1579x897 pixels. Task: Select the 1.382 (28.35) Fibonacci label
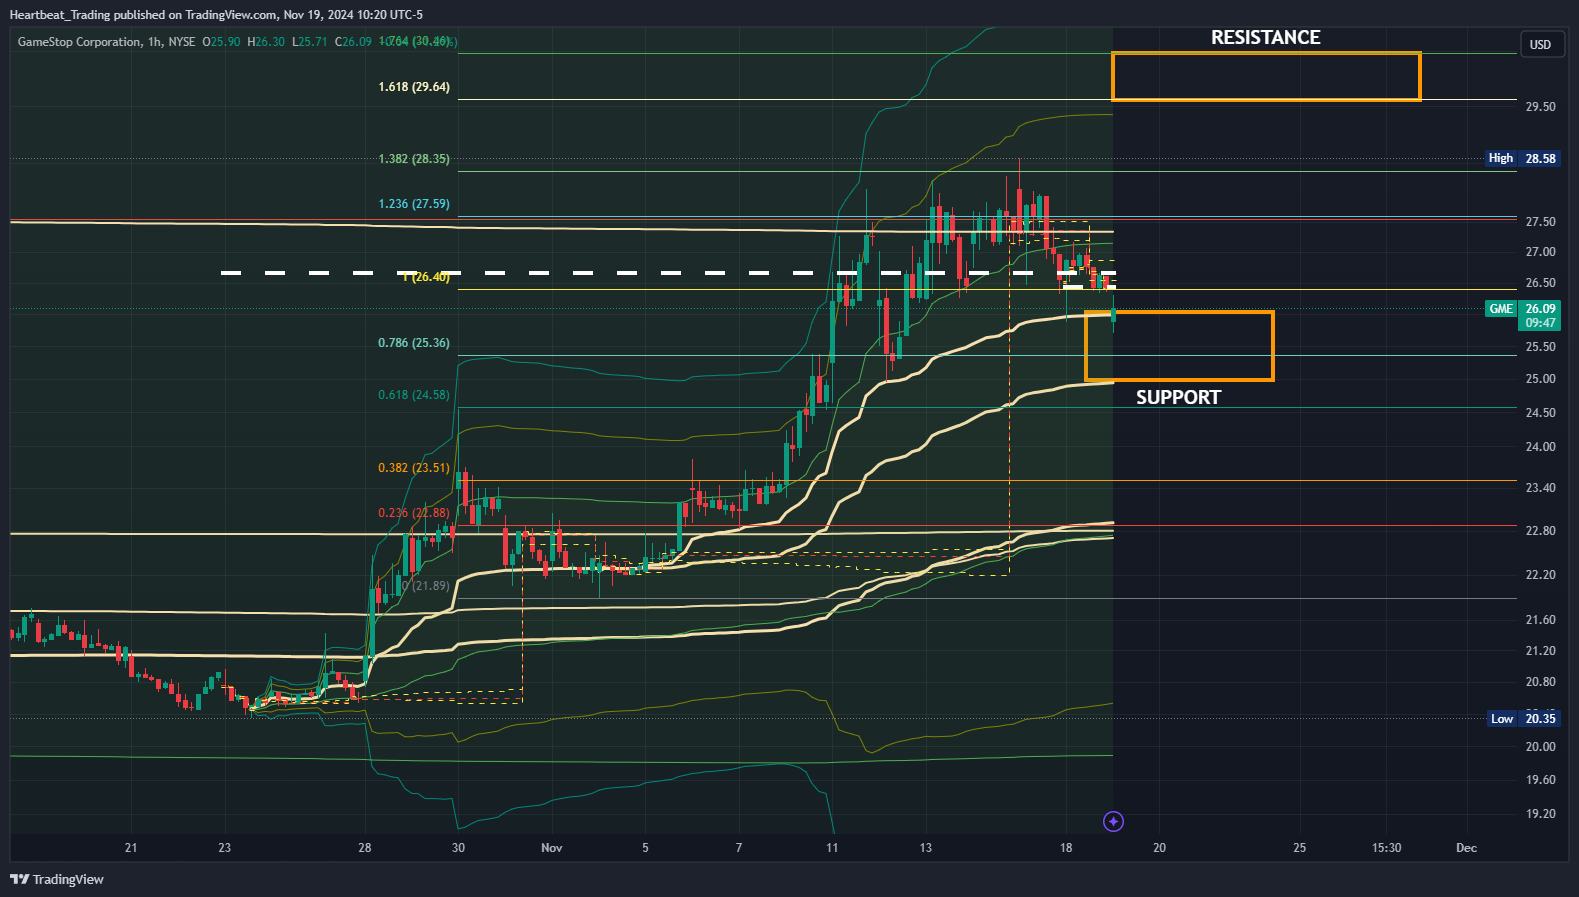pos(414,159)
